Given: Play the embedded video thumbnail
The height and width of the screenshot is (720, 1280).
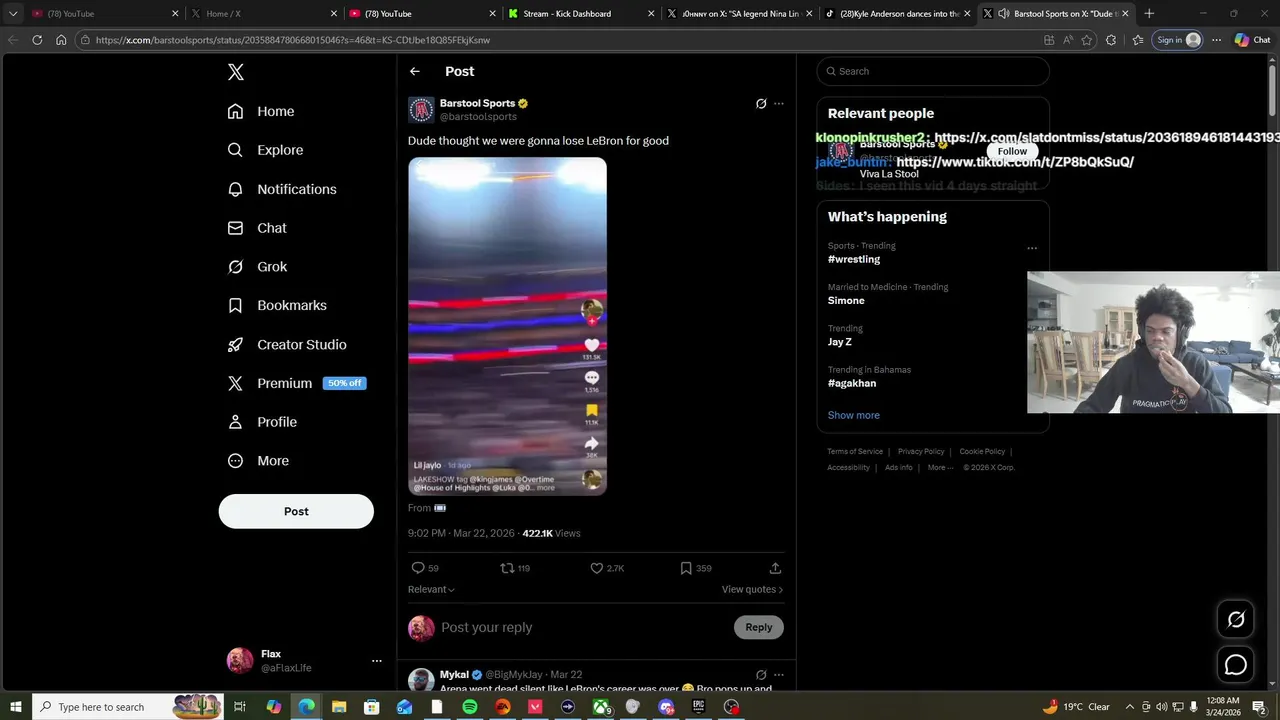Looking at the screenshot, I should click(x=507, y=326).
